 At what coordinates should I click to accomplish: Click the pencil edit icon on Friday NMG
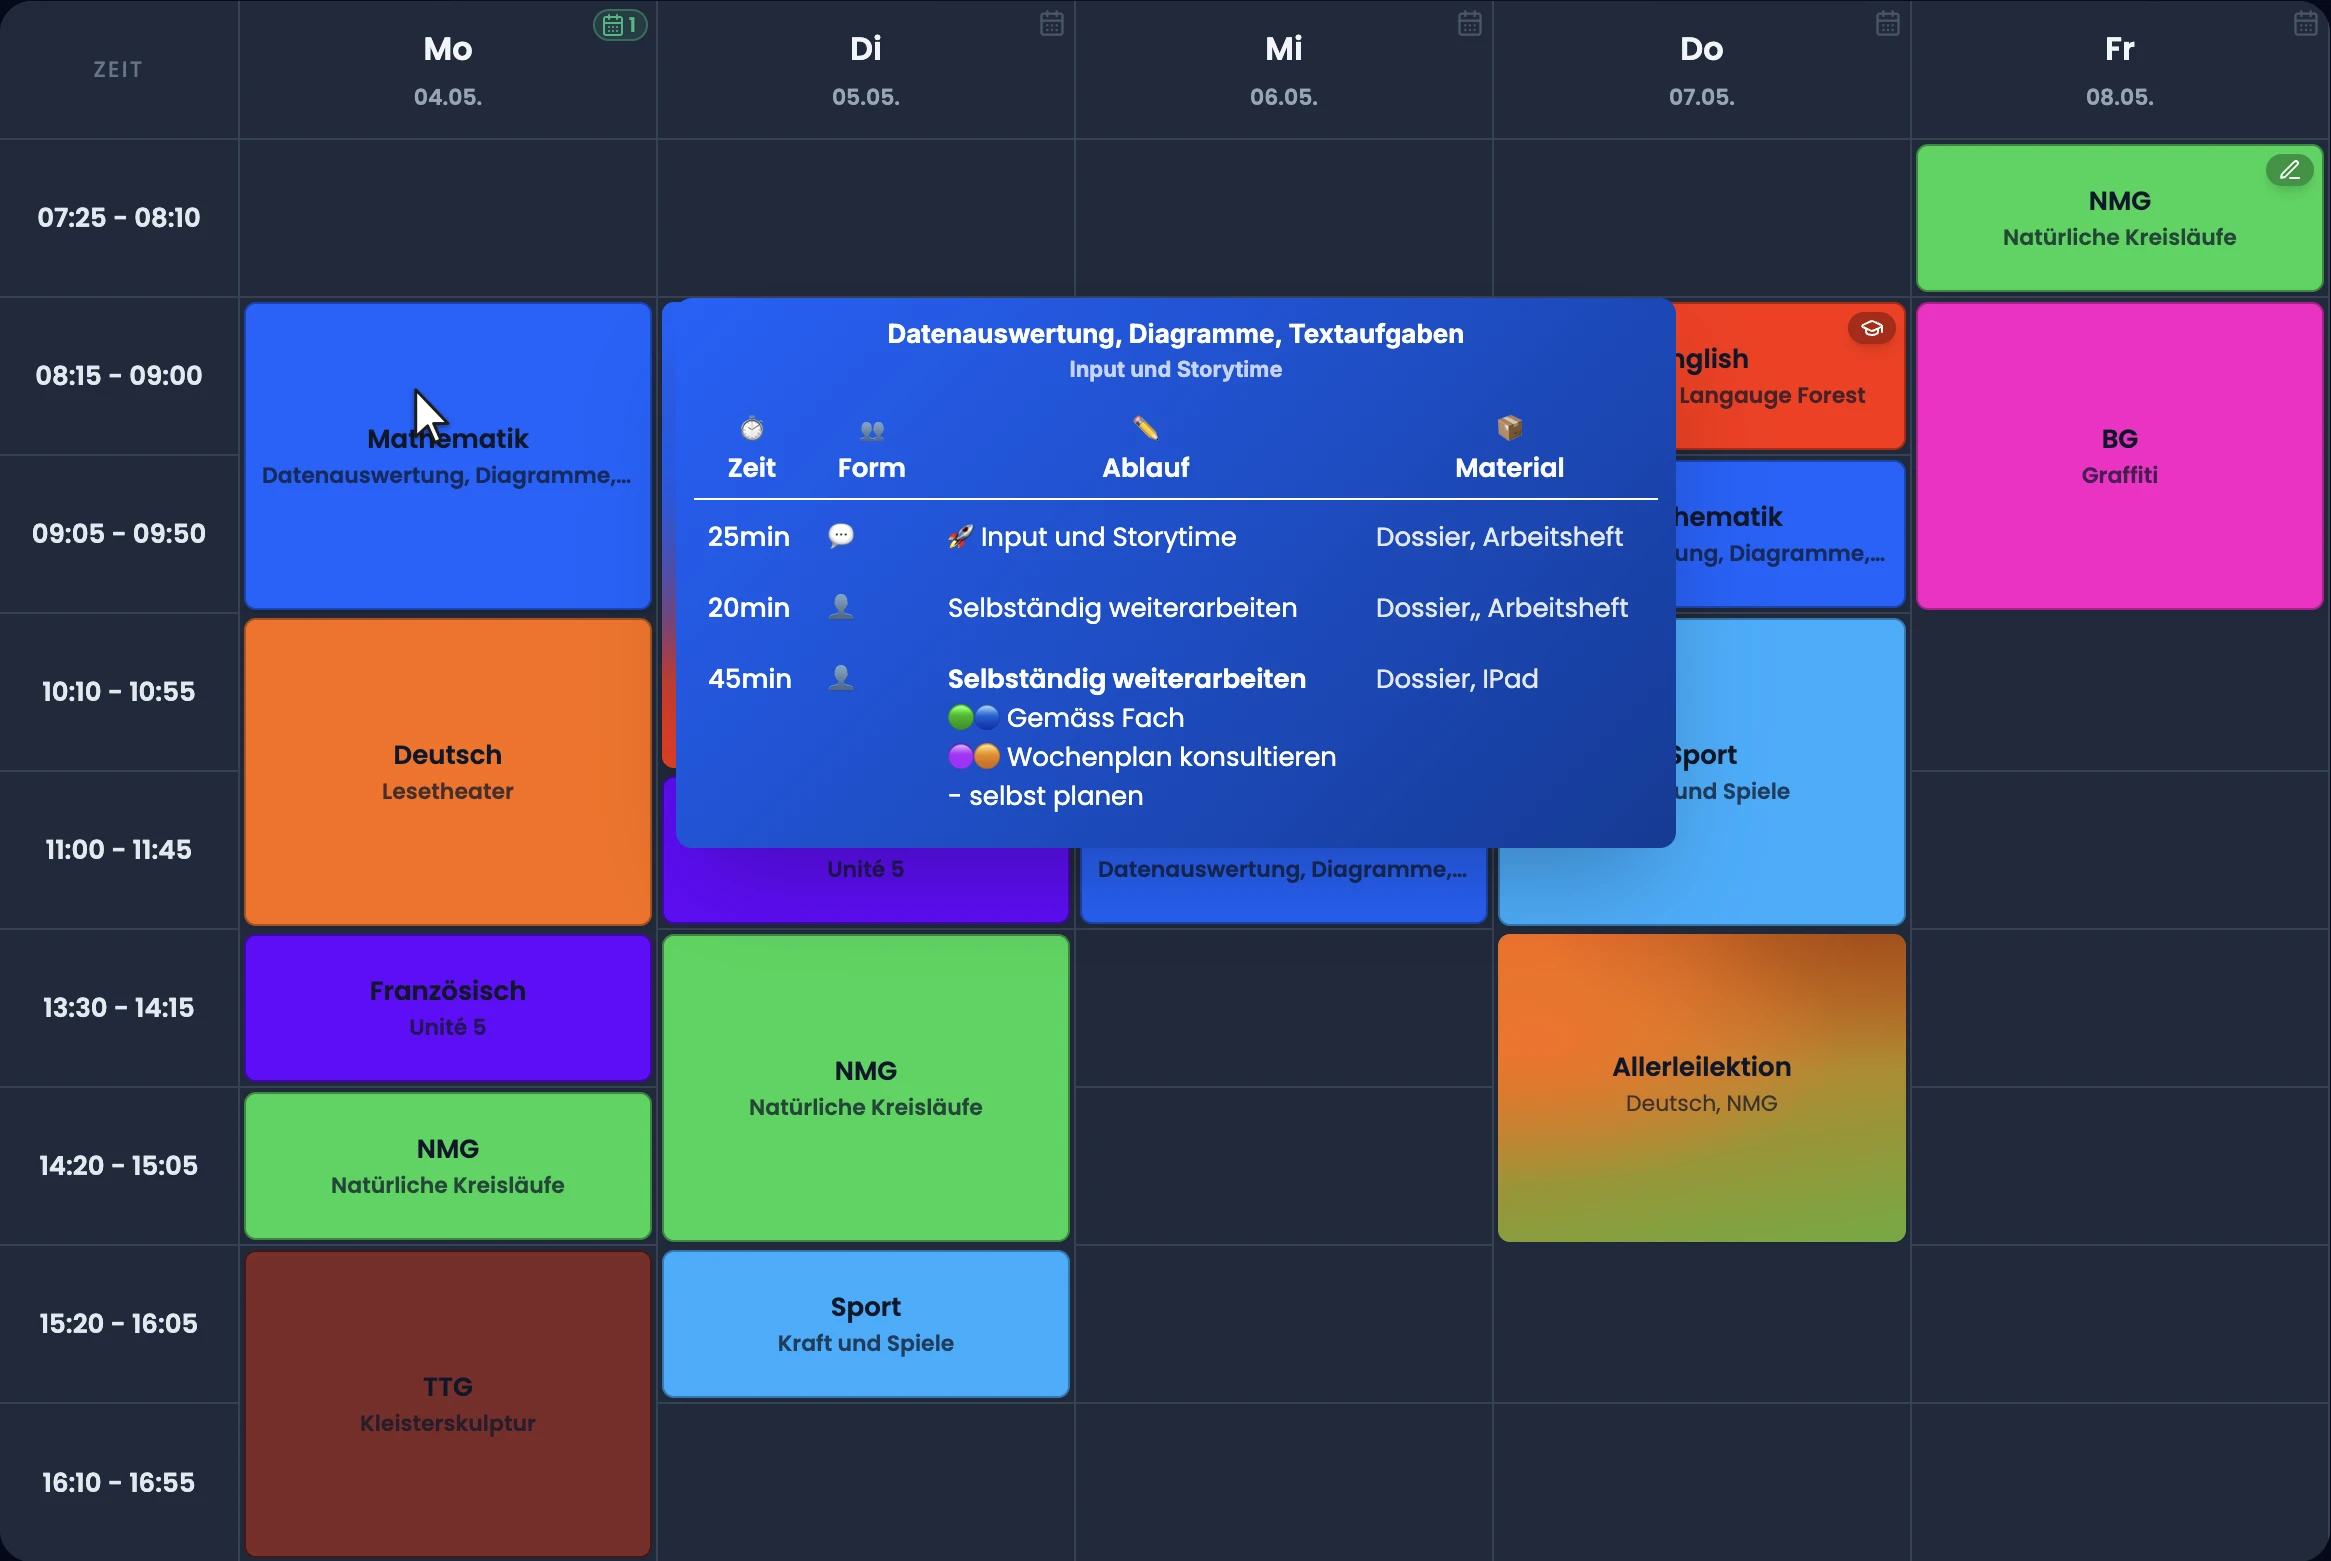tap(2289, 170)
